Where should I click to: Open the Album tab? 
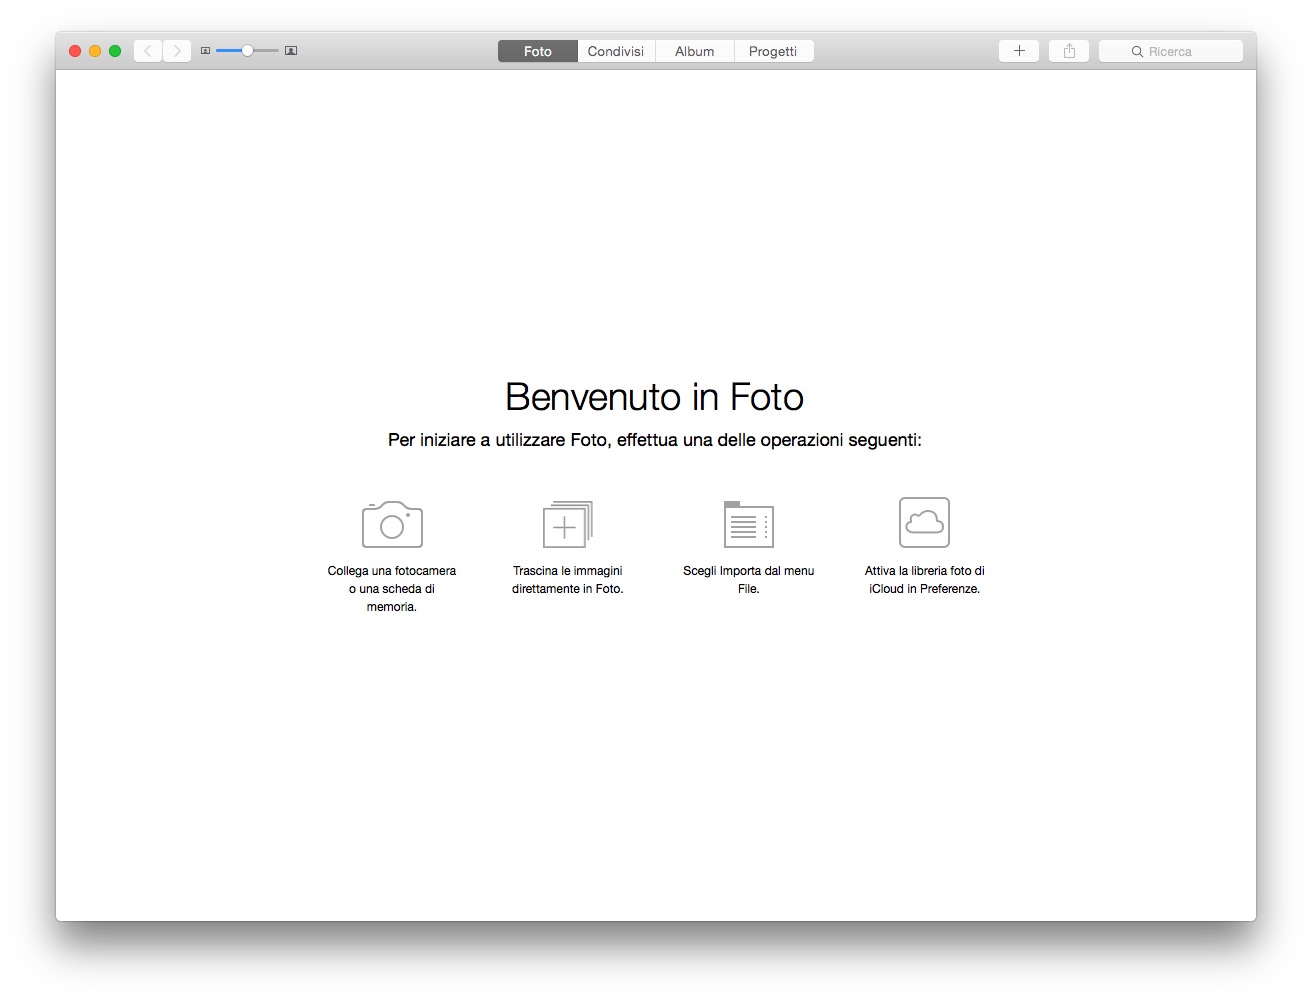[x=695, y=51]
